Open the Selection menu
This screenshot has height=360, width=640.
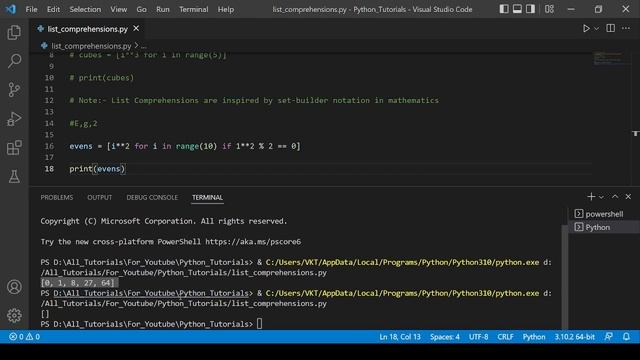85,9
